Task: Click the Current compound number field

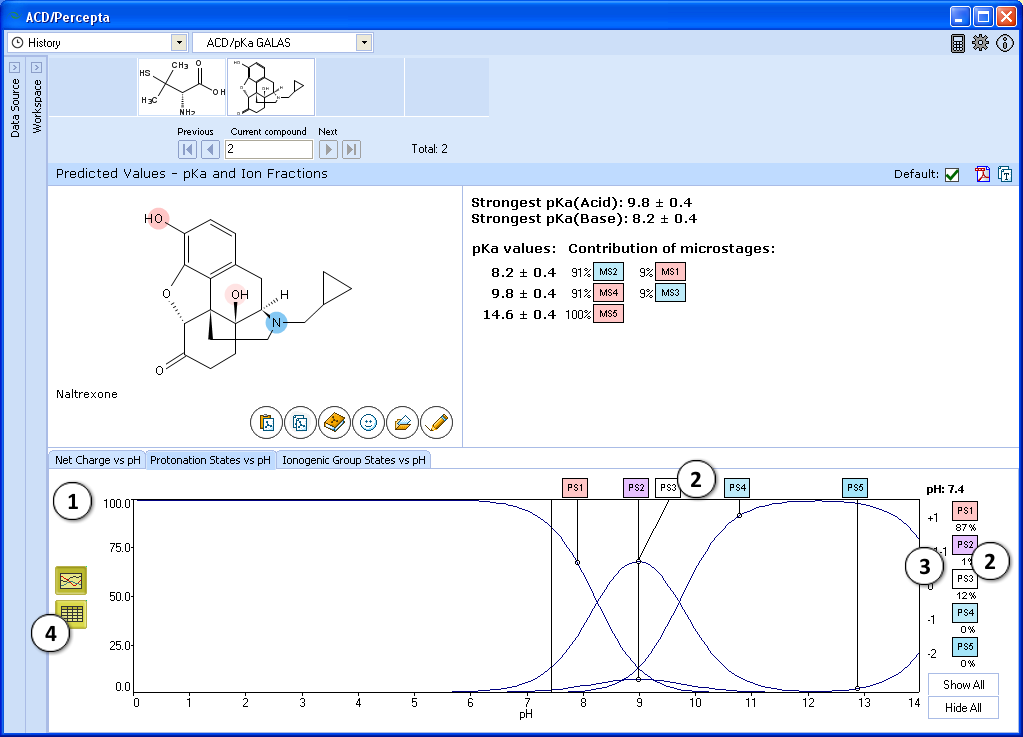Action: point(269,149)
